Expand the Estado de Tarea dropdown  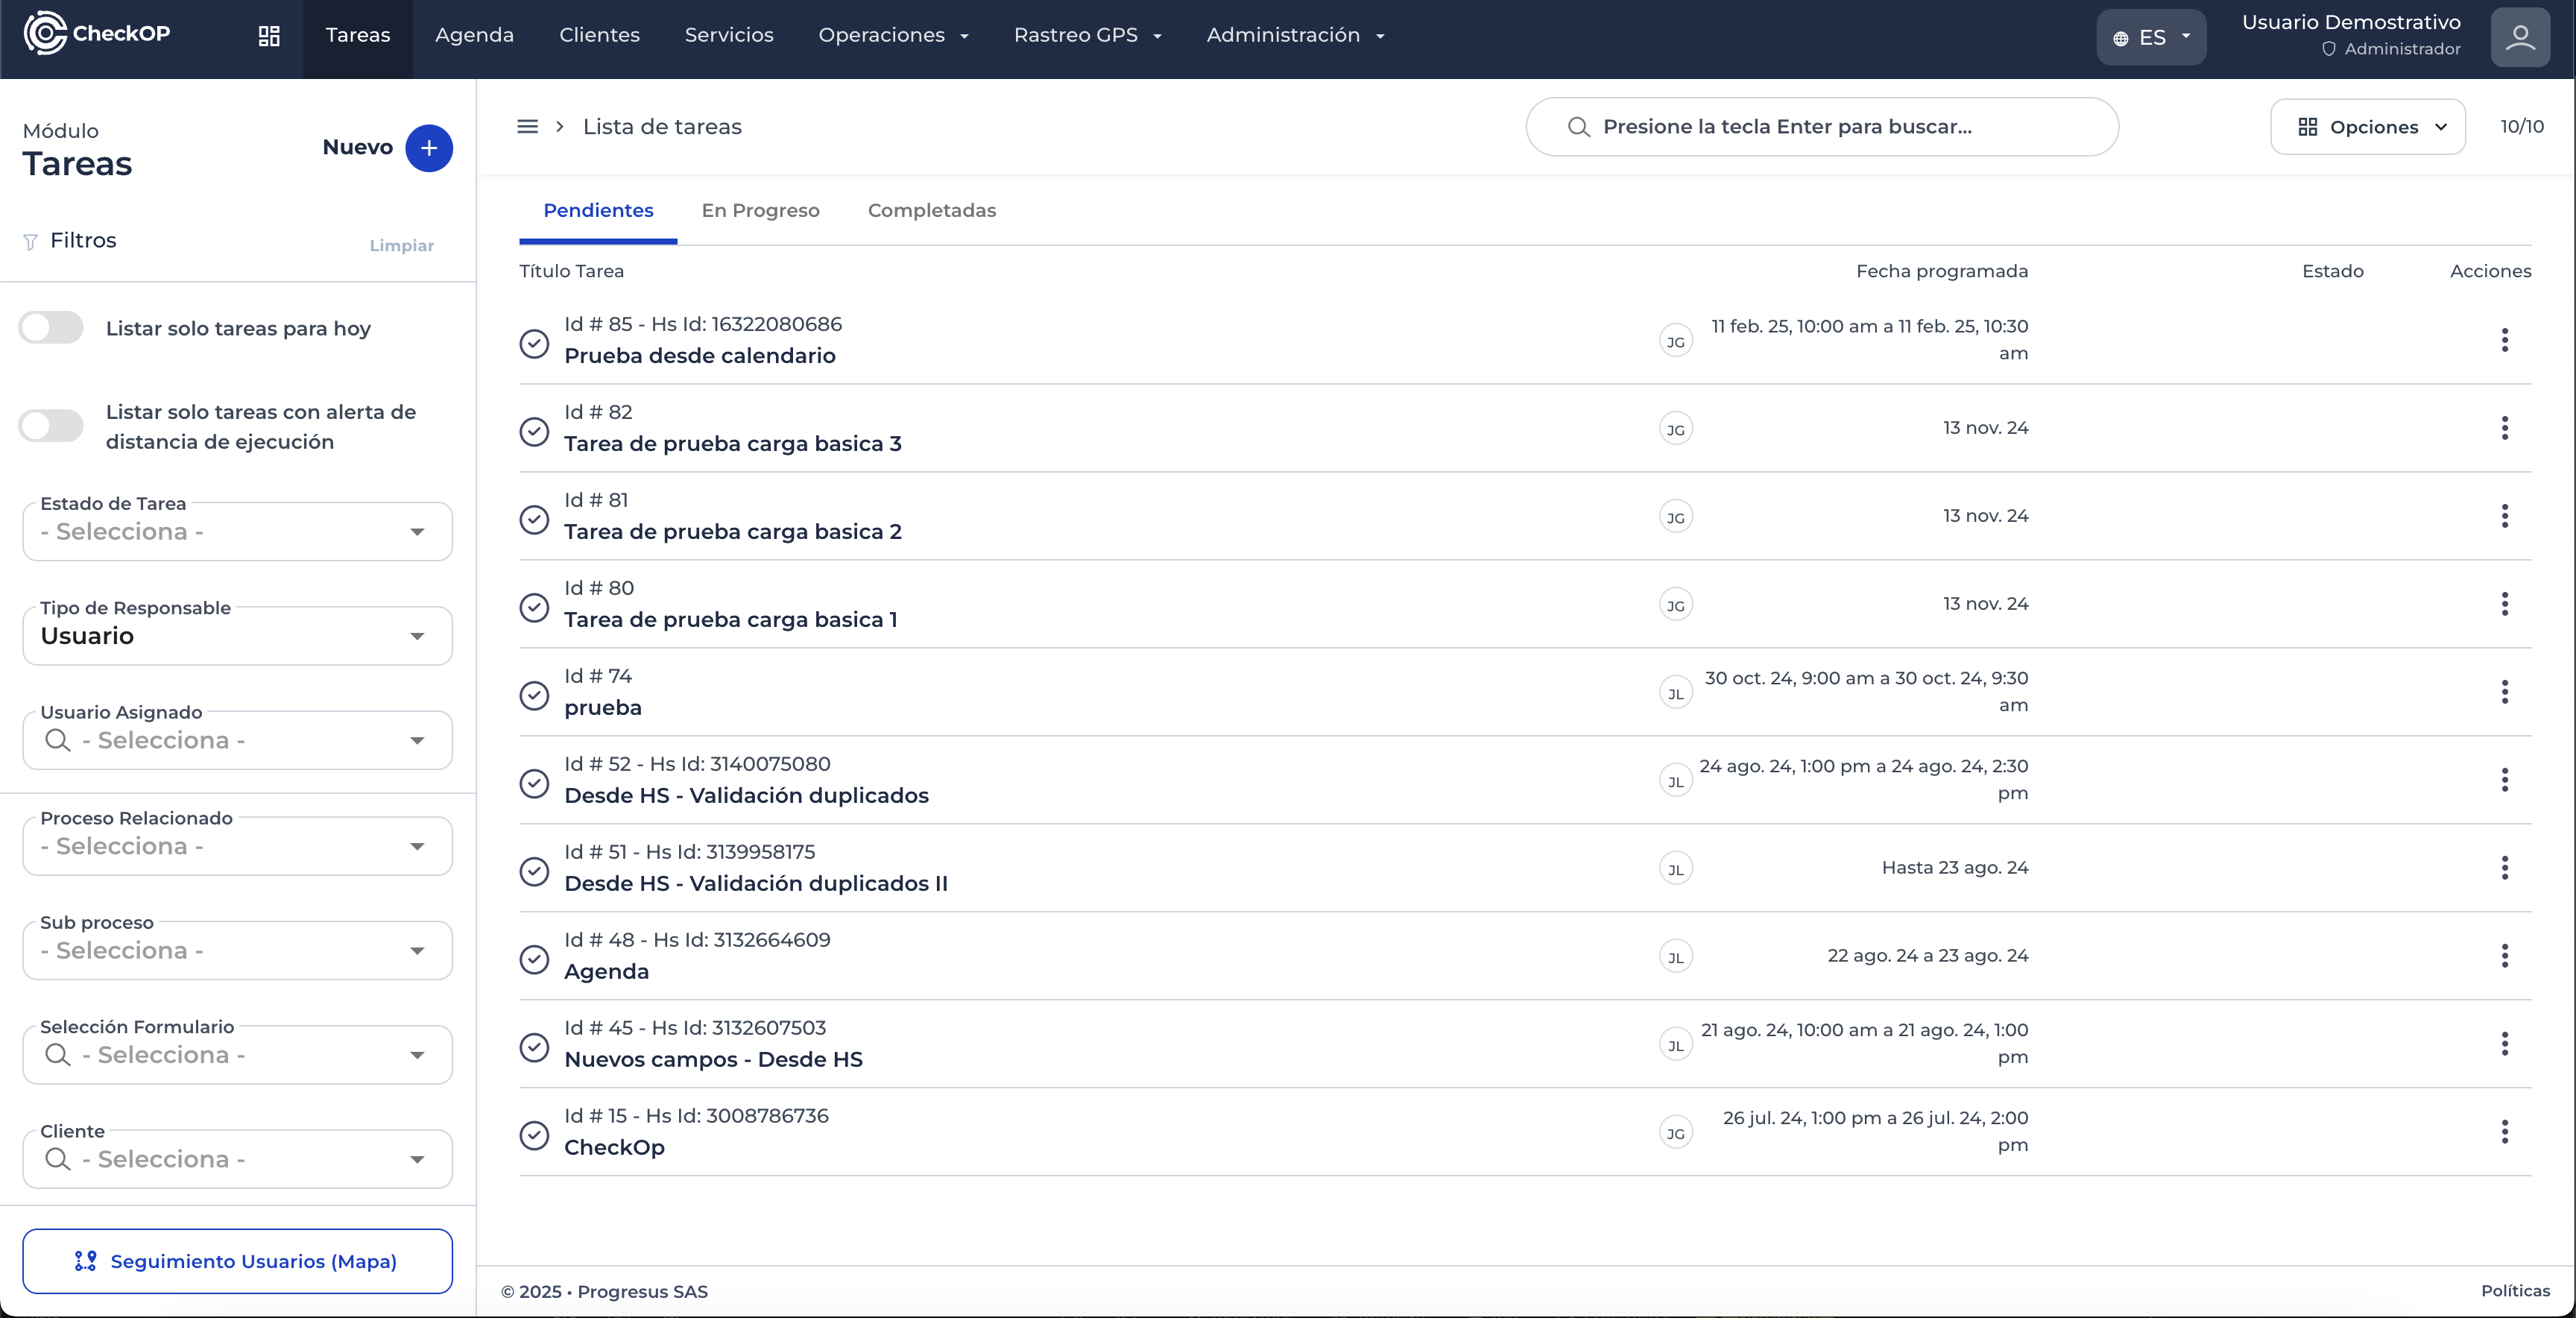pyautogui.click(x=237, y=532)
